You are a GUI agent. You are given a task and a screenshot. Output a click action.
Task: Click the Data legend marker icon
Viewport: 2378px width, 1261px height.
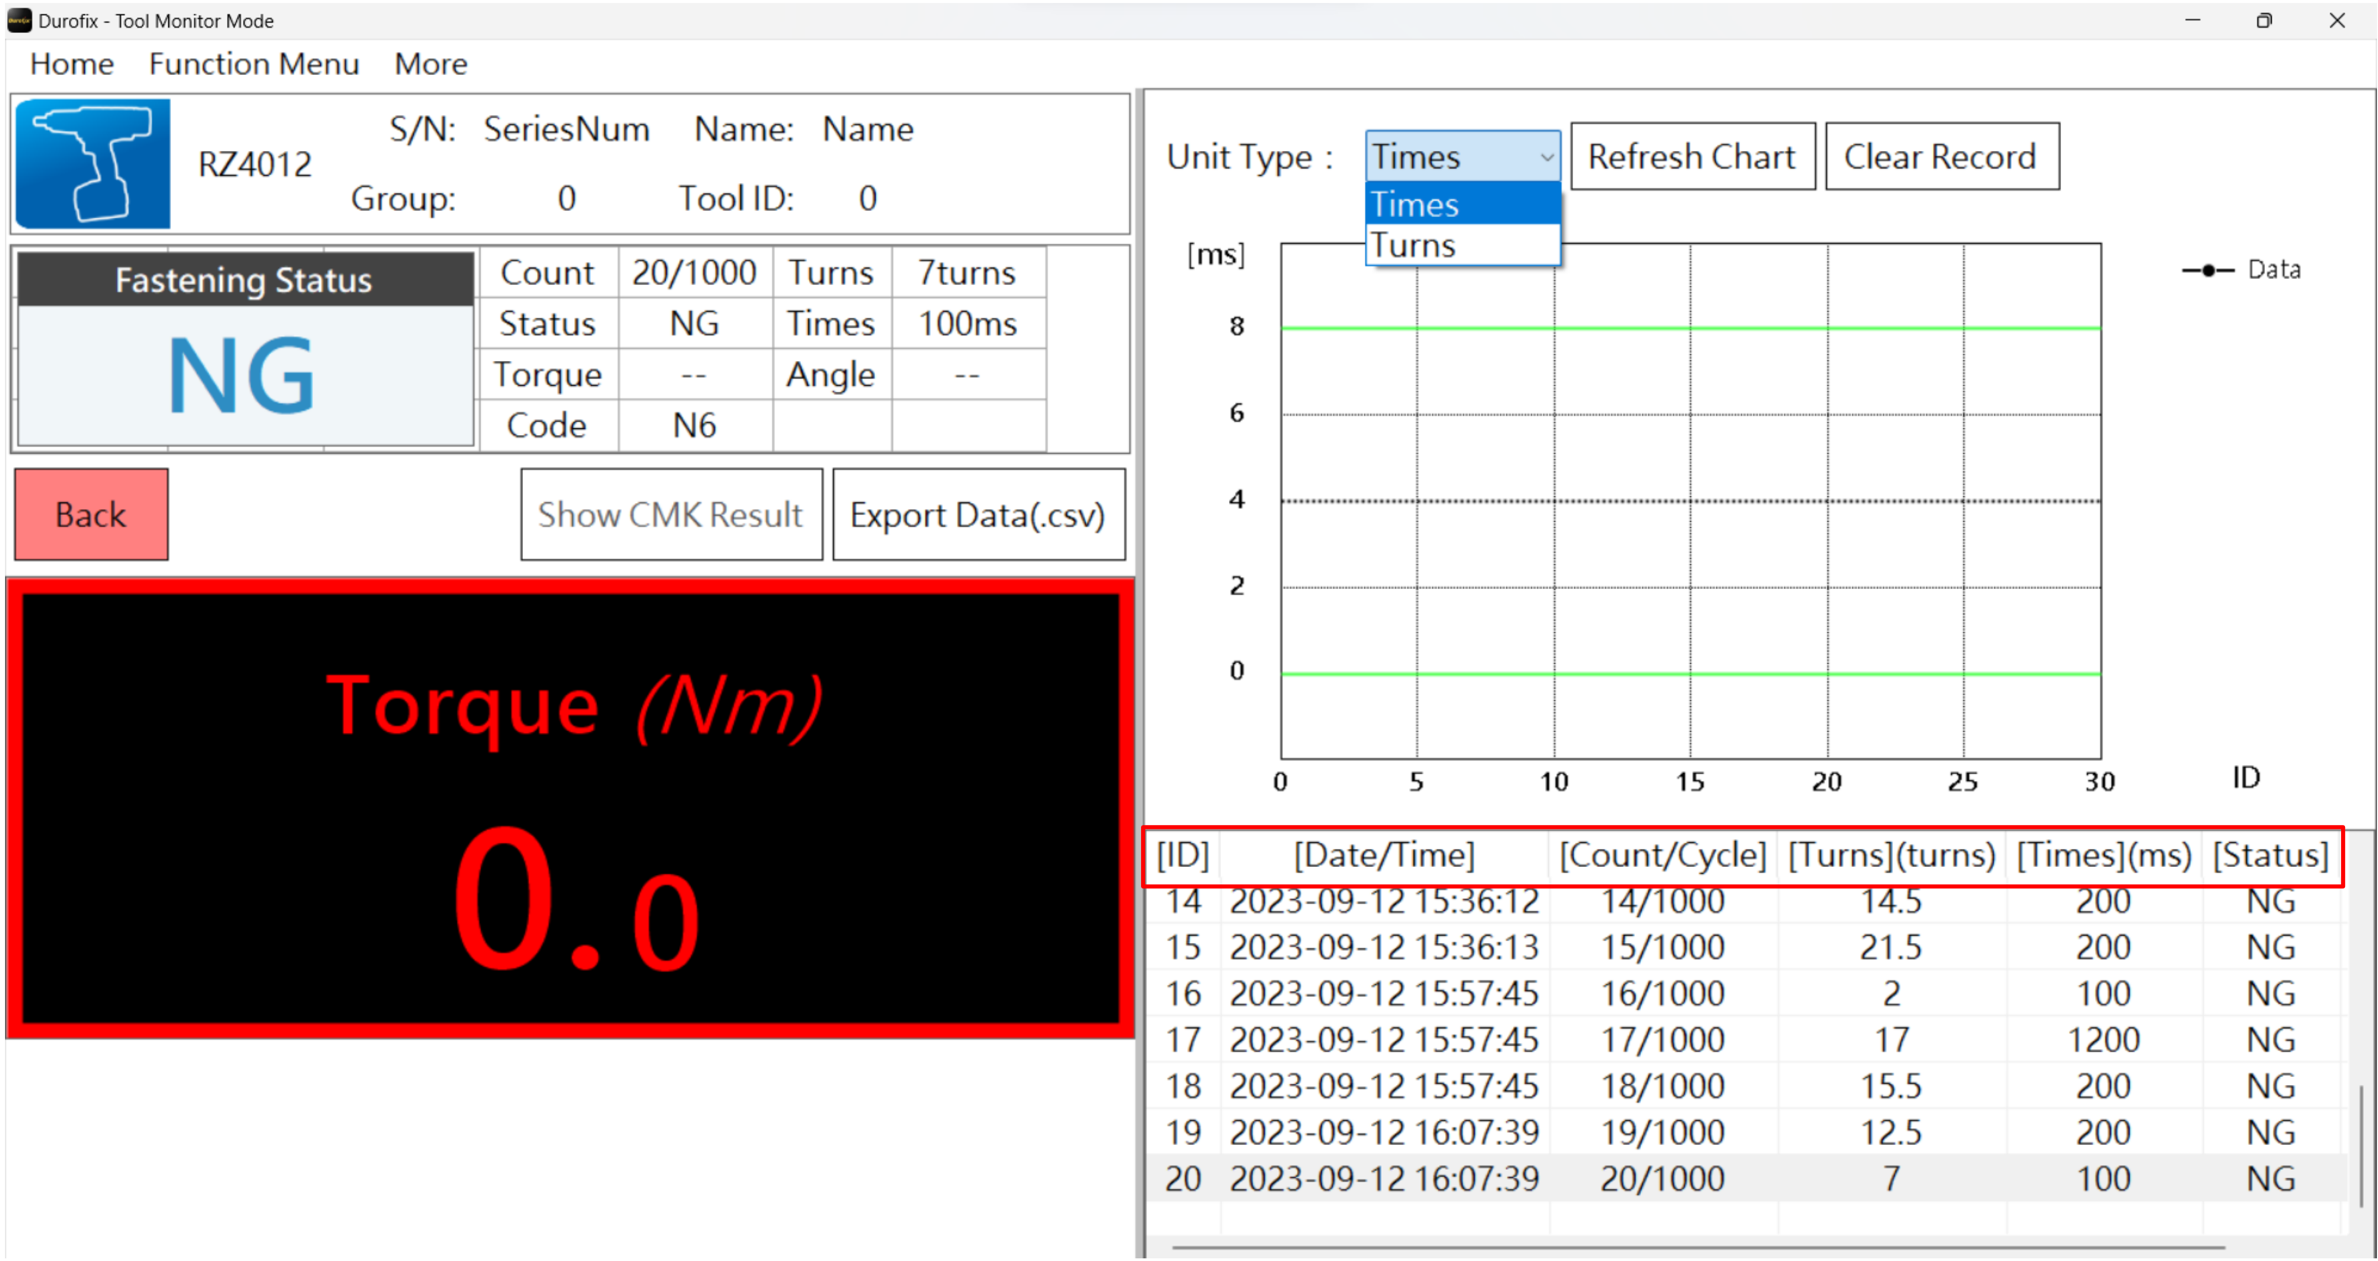[x=2208, y=270]
